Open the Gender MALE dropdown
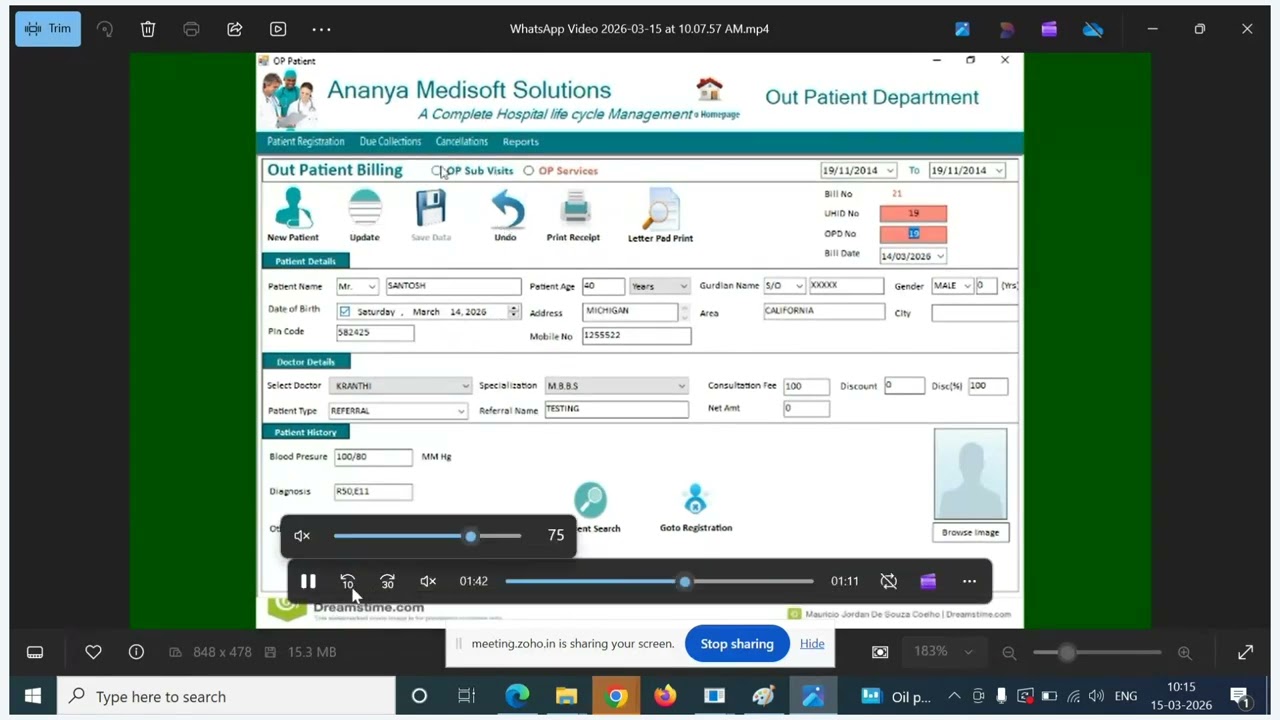 967,286
